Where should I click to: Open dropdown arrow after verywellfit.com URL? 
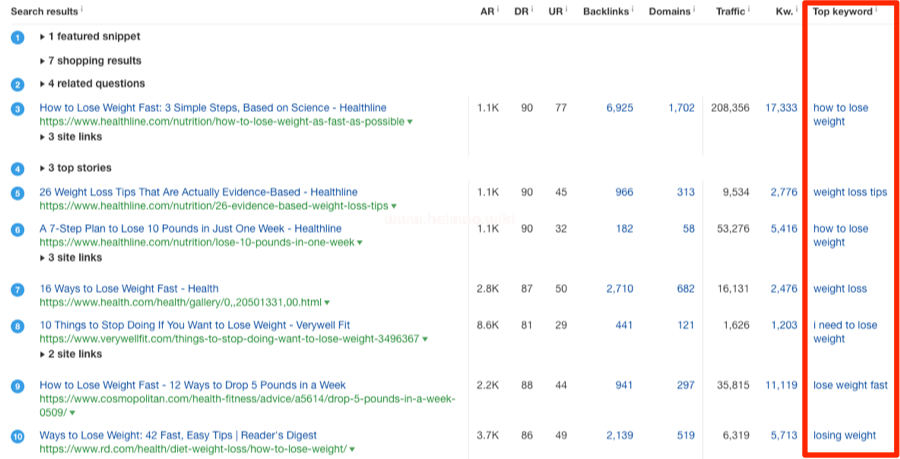tap(424, 339)
